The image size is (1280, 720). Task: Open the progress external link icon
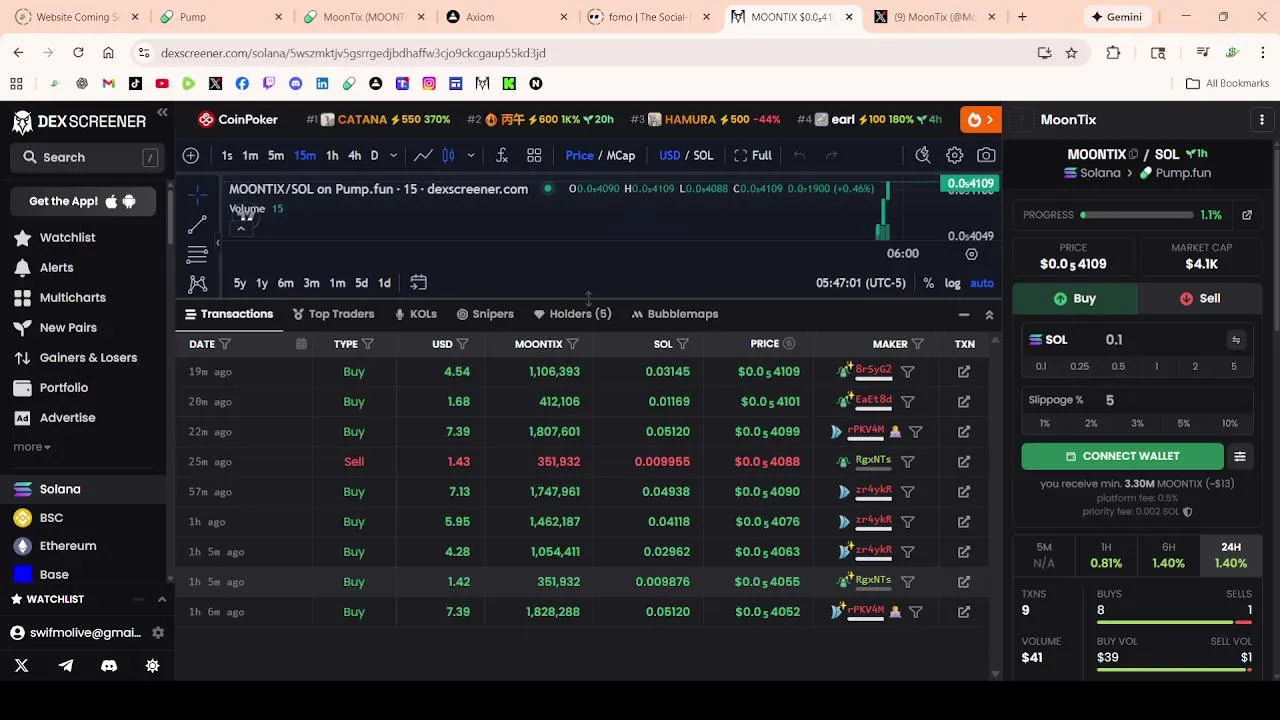tap(1247, 215)
